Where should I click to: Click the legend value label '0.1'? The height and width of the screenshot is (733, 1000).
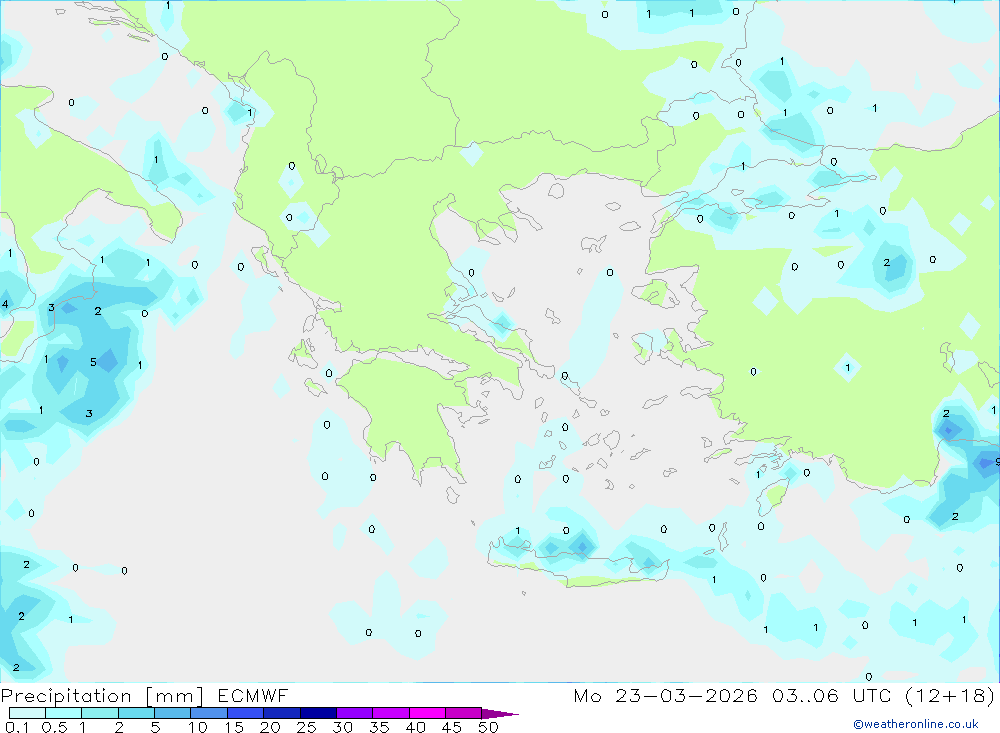pos(17,727)
